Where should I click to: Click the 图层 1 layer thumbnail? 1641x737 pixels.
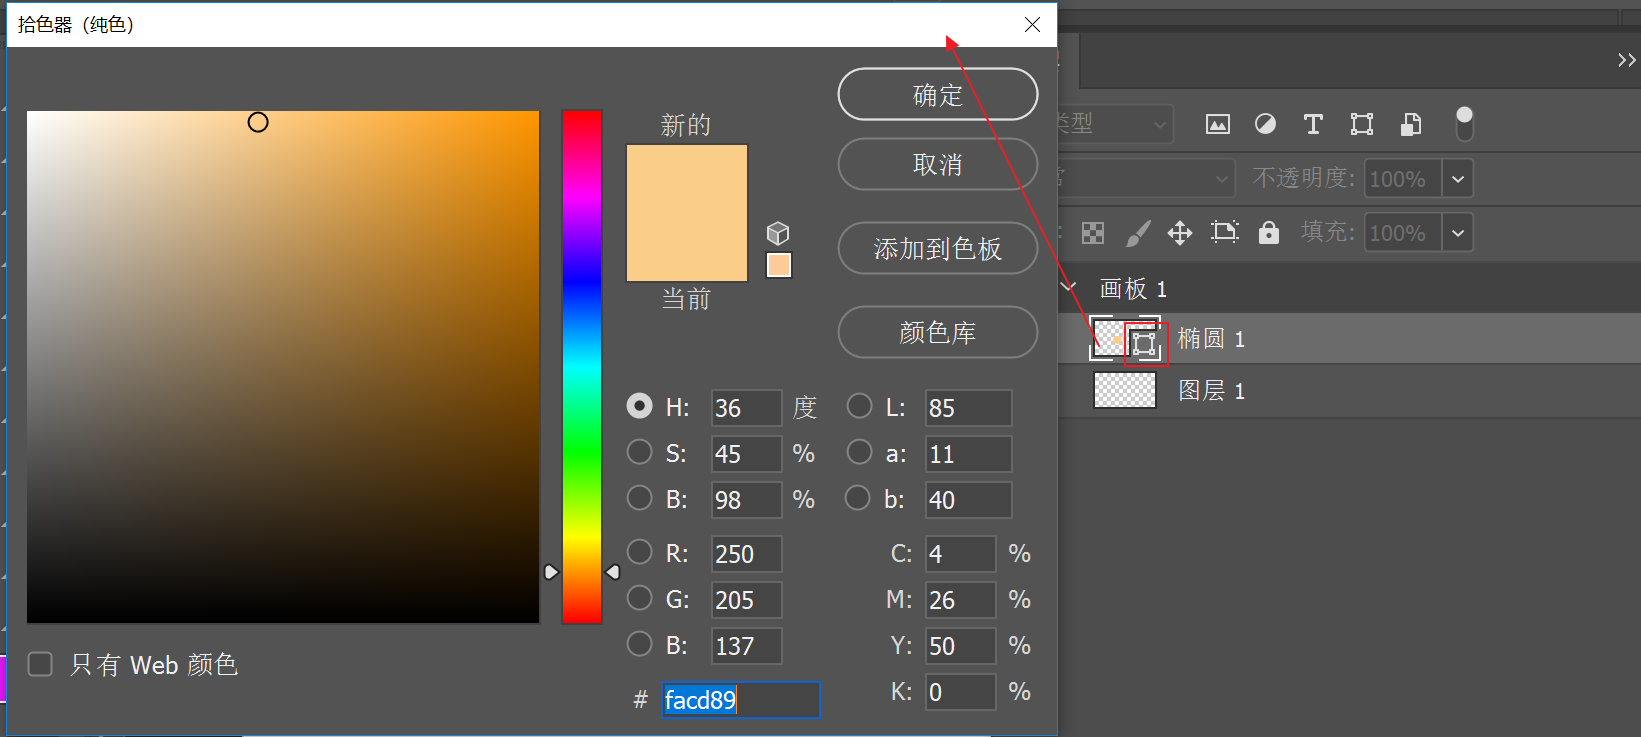click(x=1125, y=390)
